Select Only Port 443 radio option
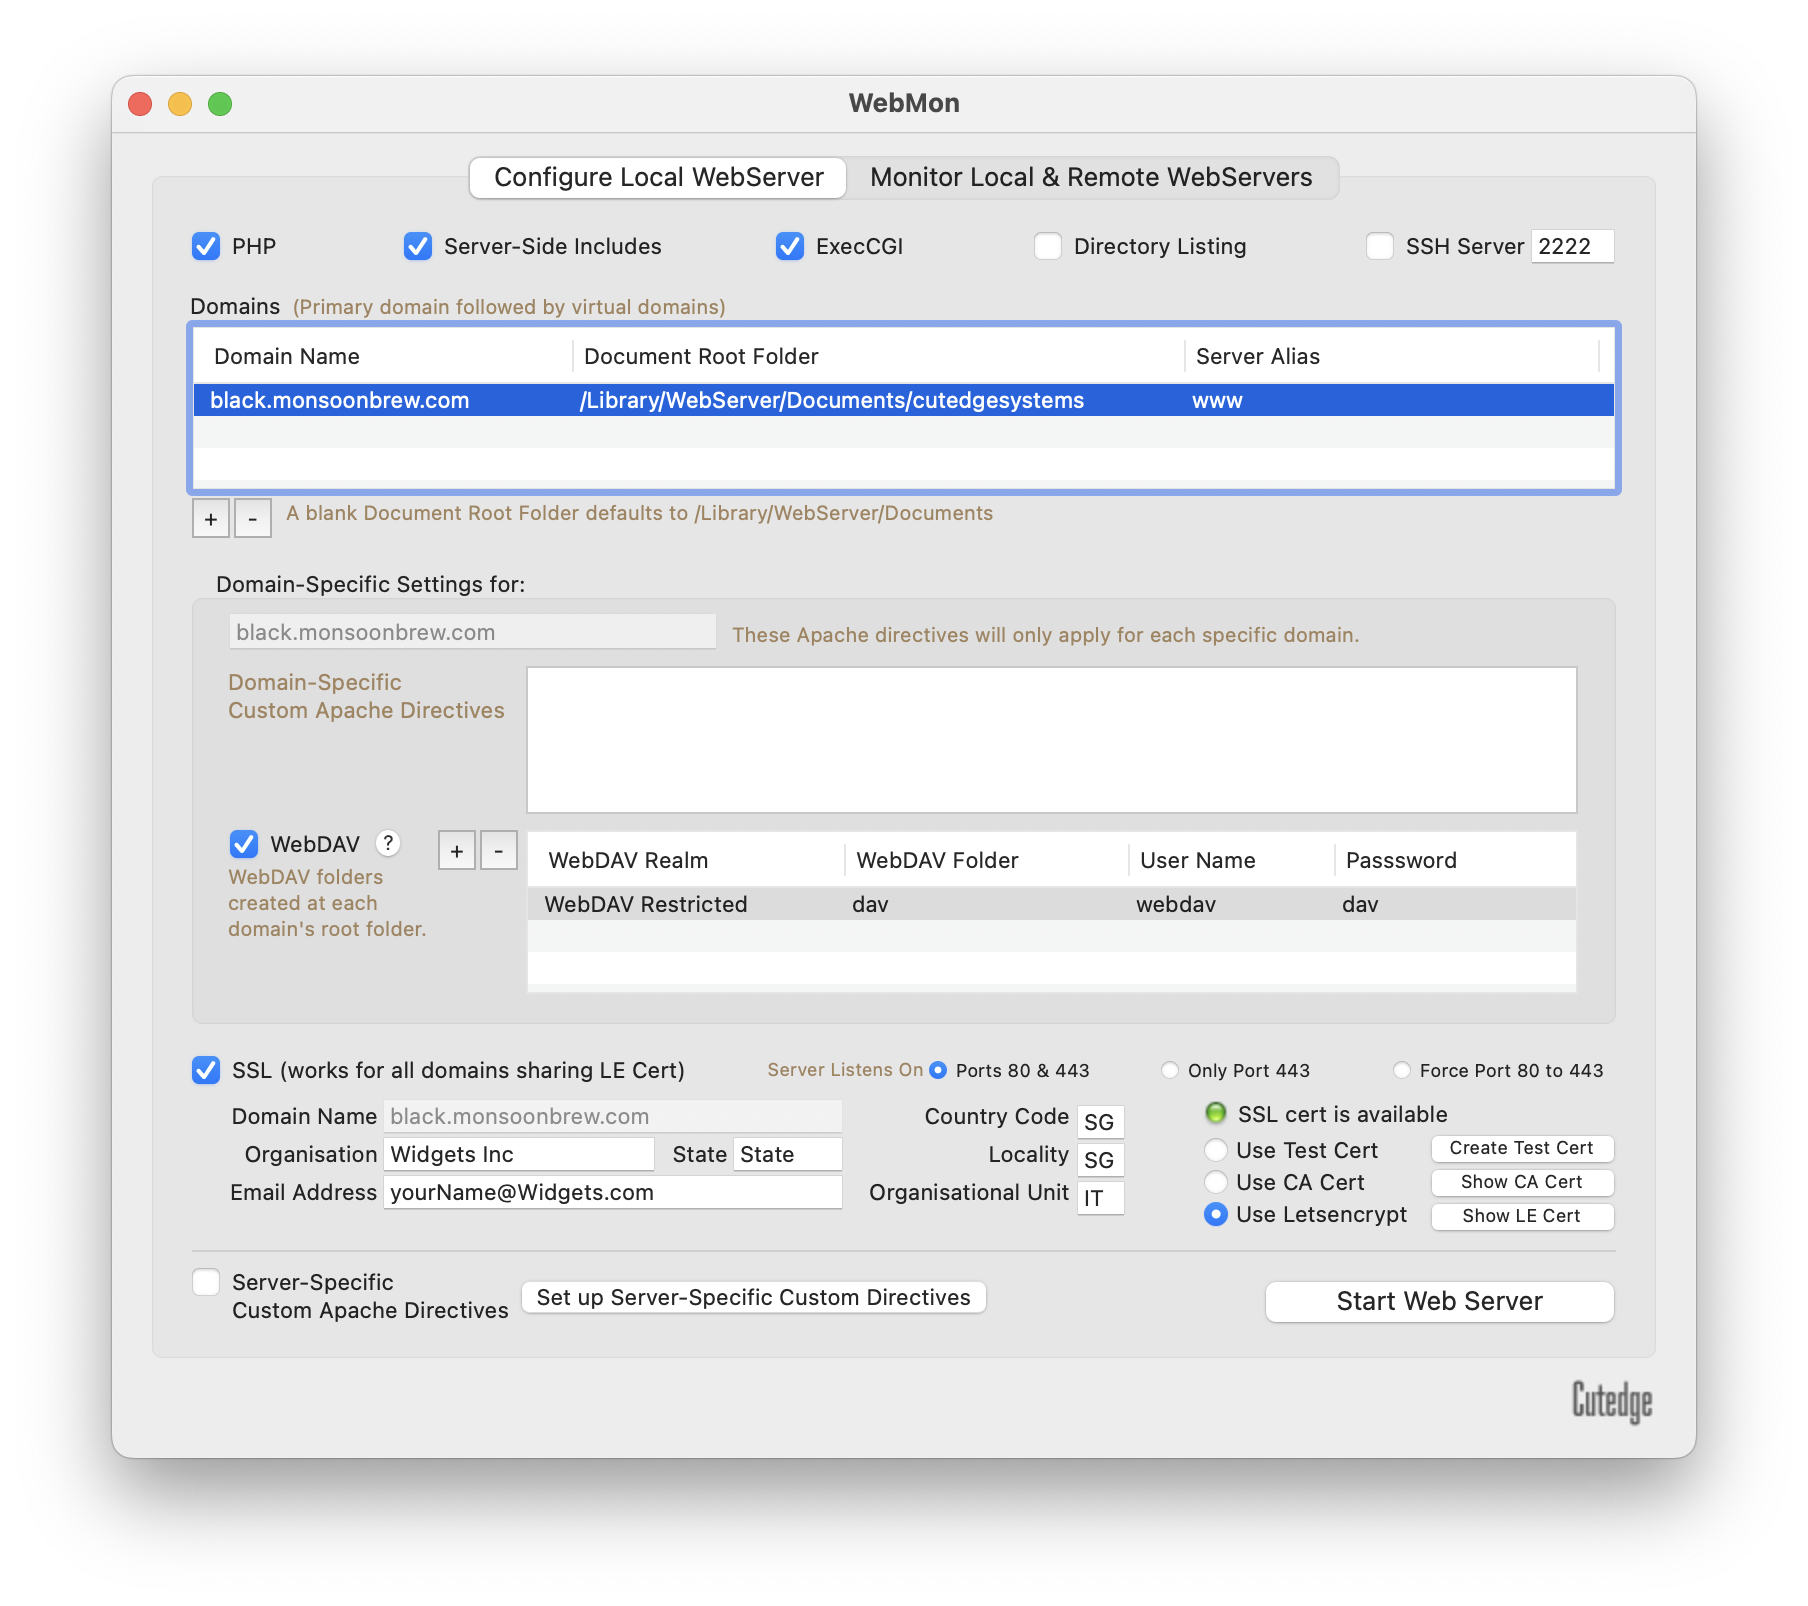 (x=1170, y=1070)
